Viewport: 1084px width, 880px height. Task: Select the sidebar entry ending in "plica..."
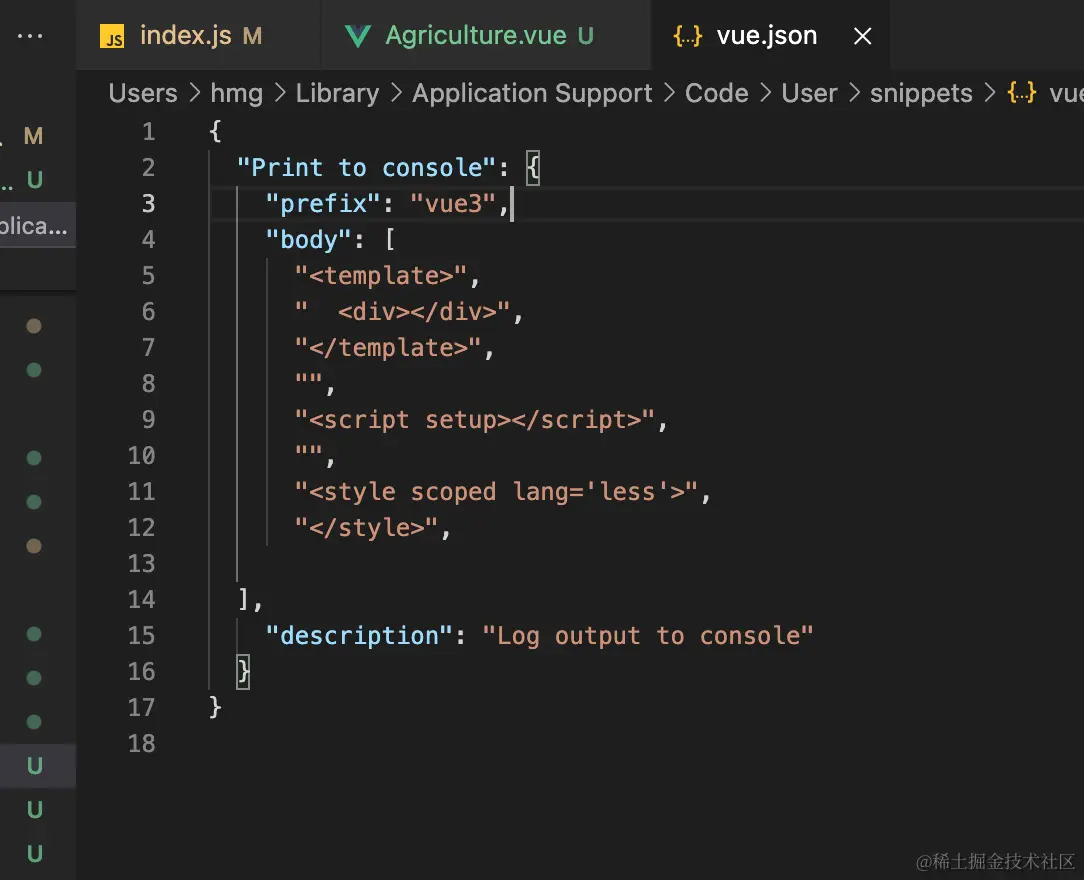tap(38, 225)
